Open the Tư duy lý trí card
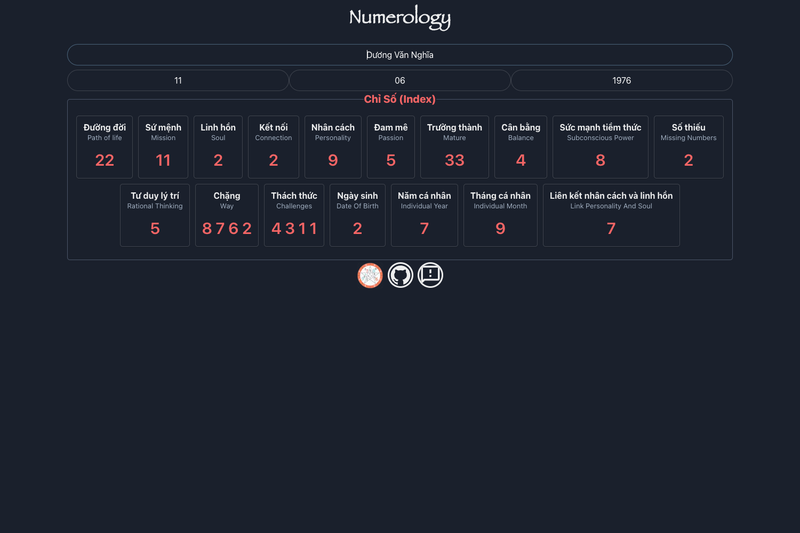 pyautogui.click(x=155, y=215)
